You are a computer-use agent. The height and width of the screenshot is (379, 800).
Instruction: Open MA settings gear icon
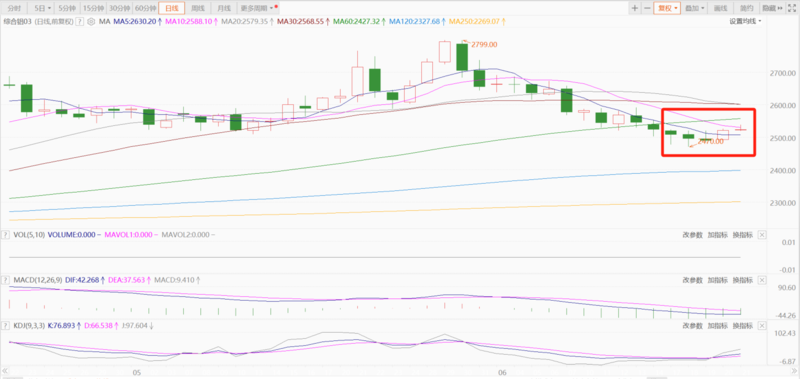point(91,21)
